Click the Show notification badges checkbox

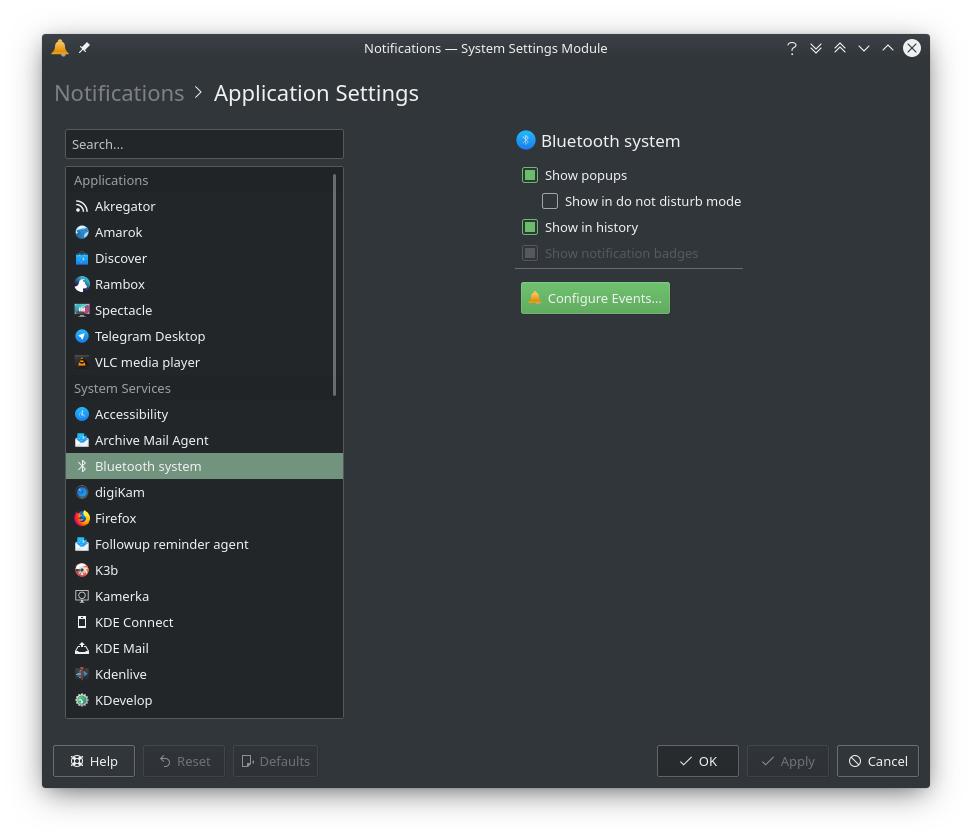530,254
